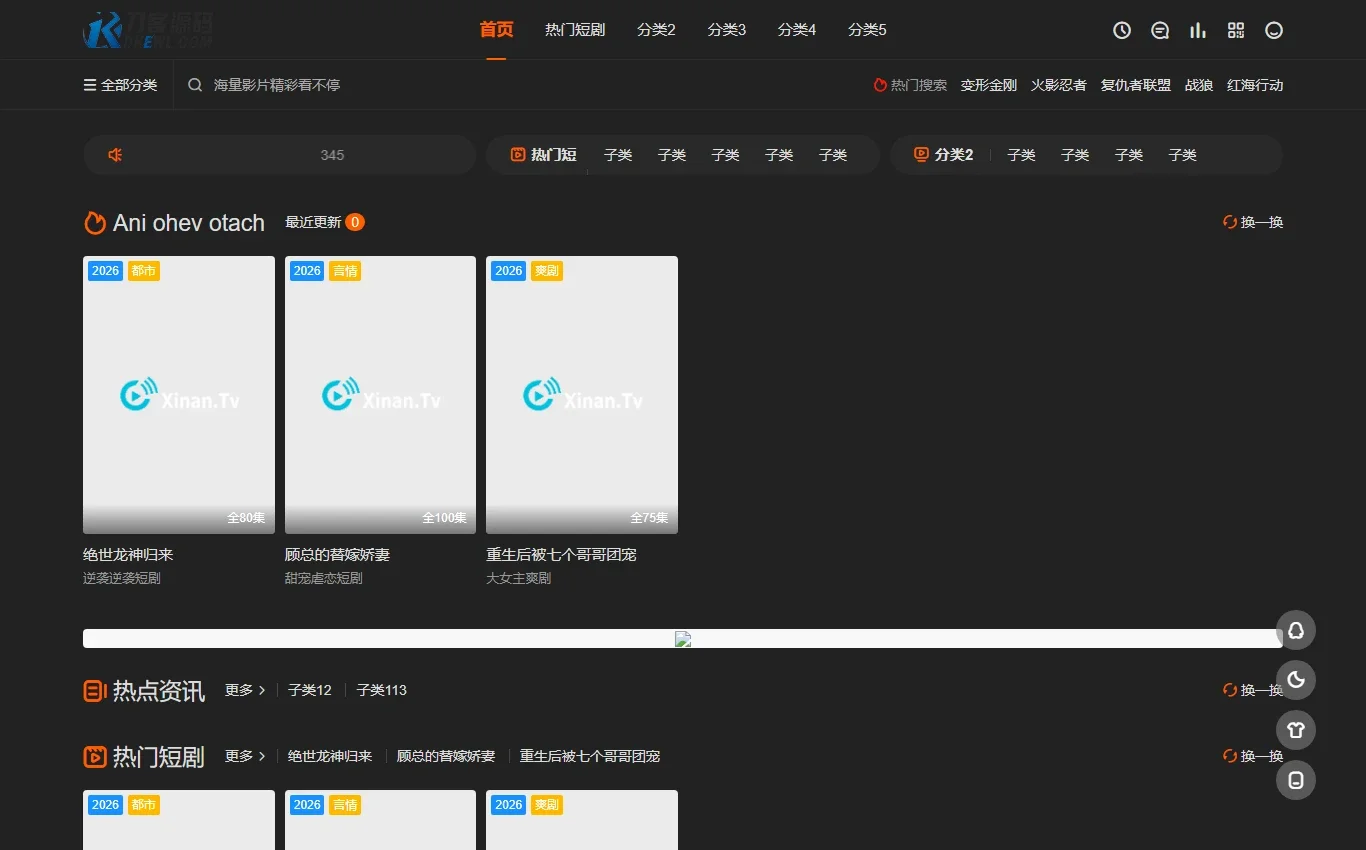Expand 更多 next to 热门短剧
Screen dimensions: 1366x850
[245, 756]
